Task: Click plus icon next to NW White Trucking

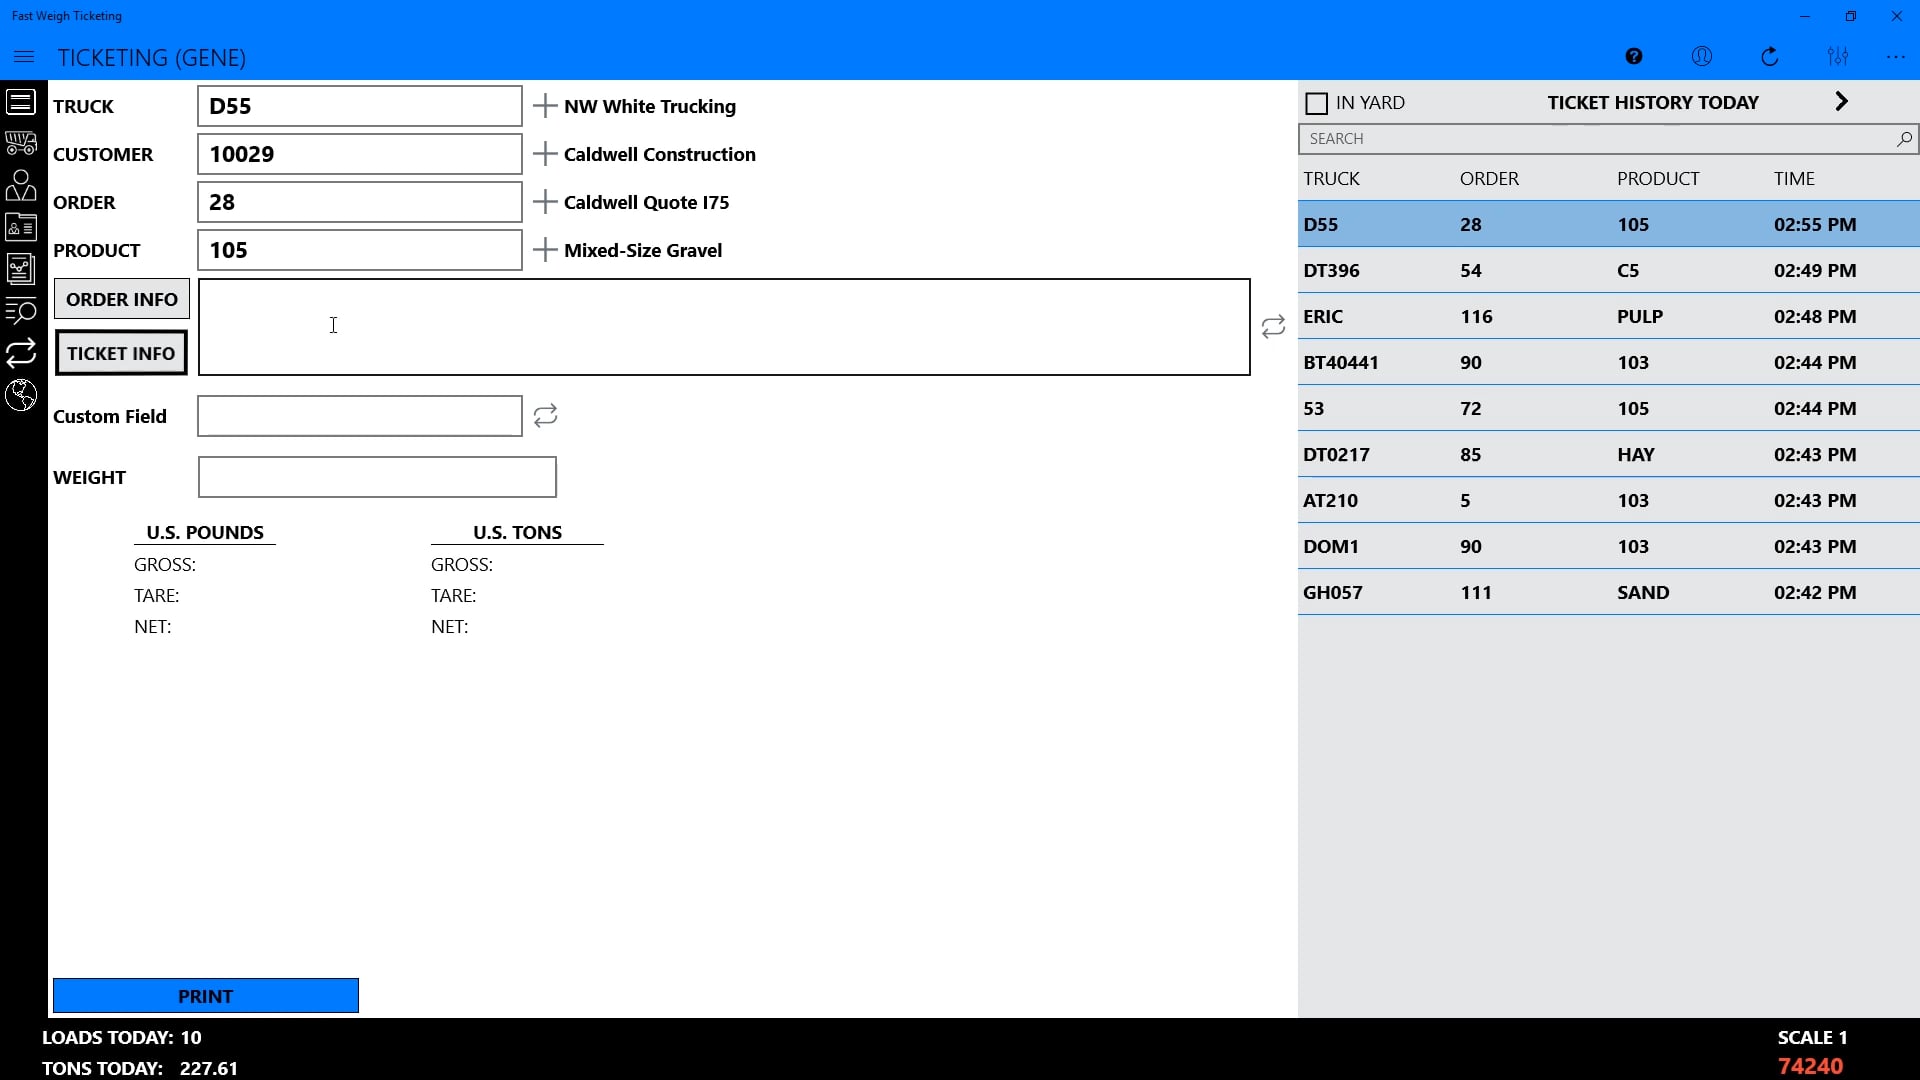Action: coord(545,106)
